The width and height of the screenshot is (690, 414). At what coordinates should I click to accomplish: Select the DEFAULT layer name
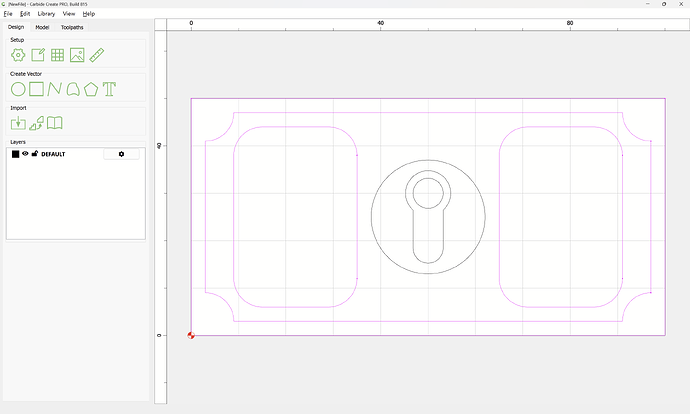[53, 154]
